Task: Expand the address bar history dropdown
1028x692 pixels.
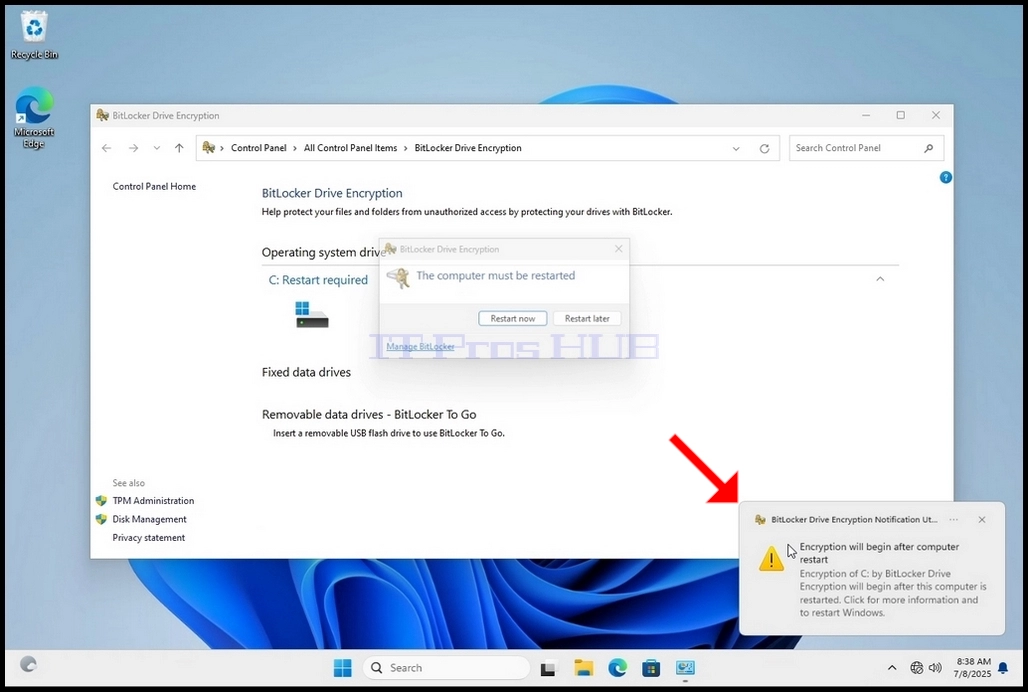Action: point(736,149)
